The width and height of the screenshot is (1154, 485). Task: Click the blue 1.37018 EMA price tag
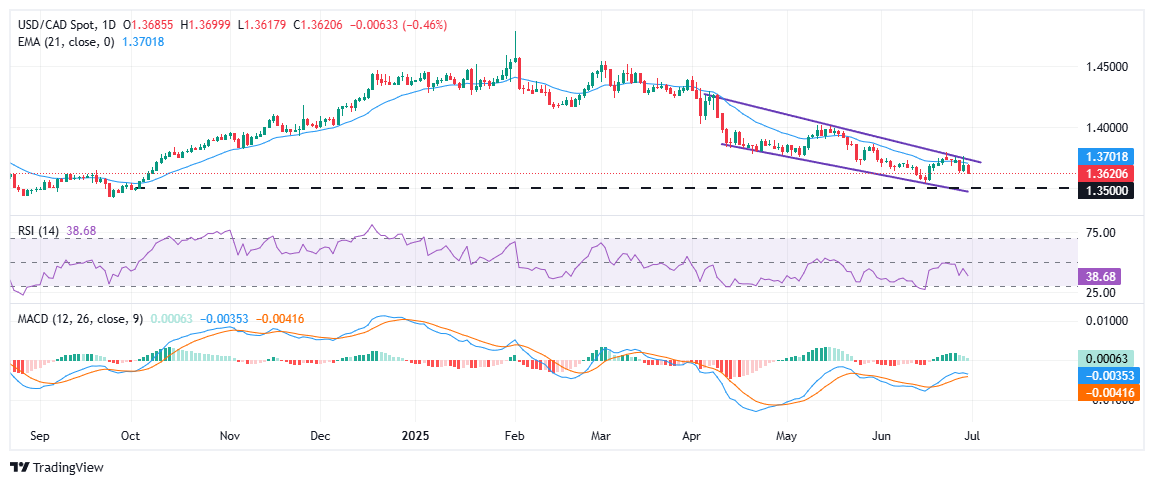click(x=1107, y=157)
